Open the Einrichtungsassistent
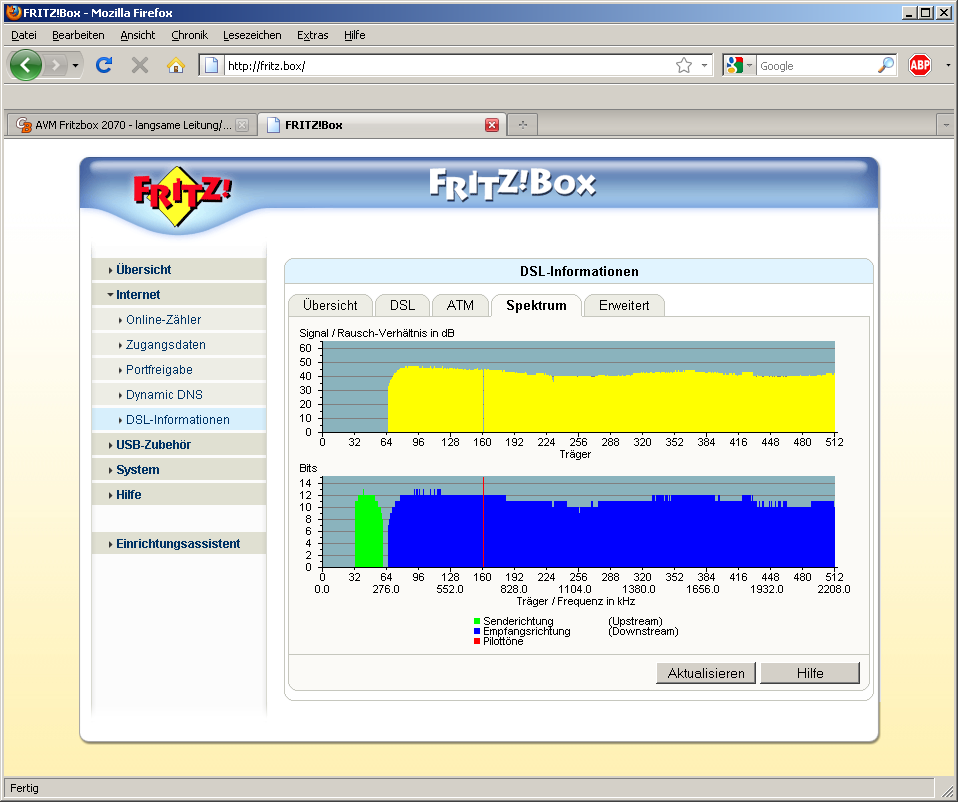Screen dimensions: 958x802 [178, 544]
